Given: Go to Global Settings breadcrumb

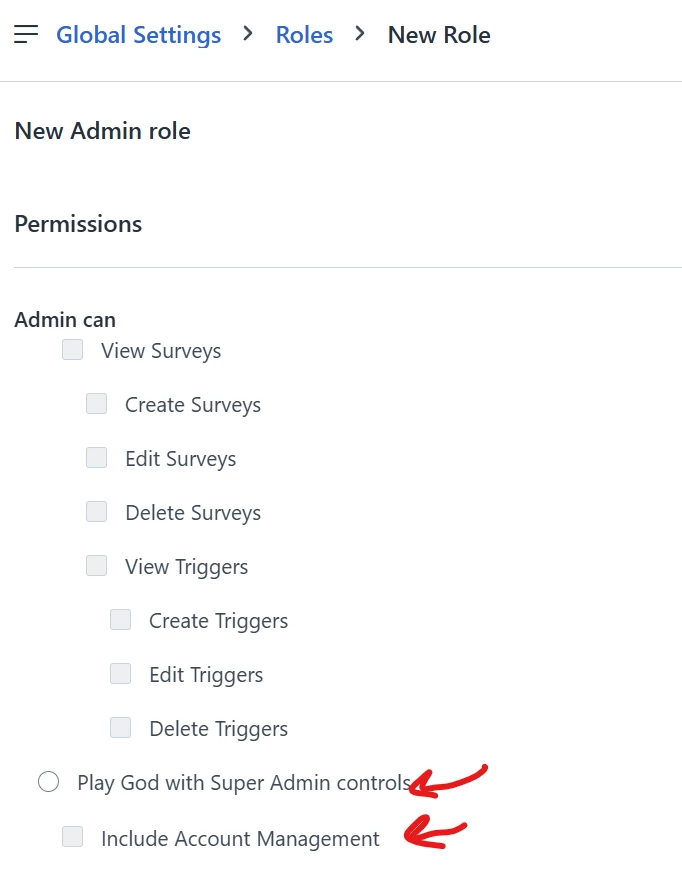Looking at the screenshot, I should click(138, 35).
